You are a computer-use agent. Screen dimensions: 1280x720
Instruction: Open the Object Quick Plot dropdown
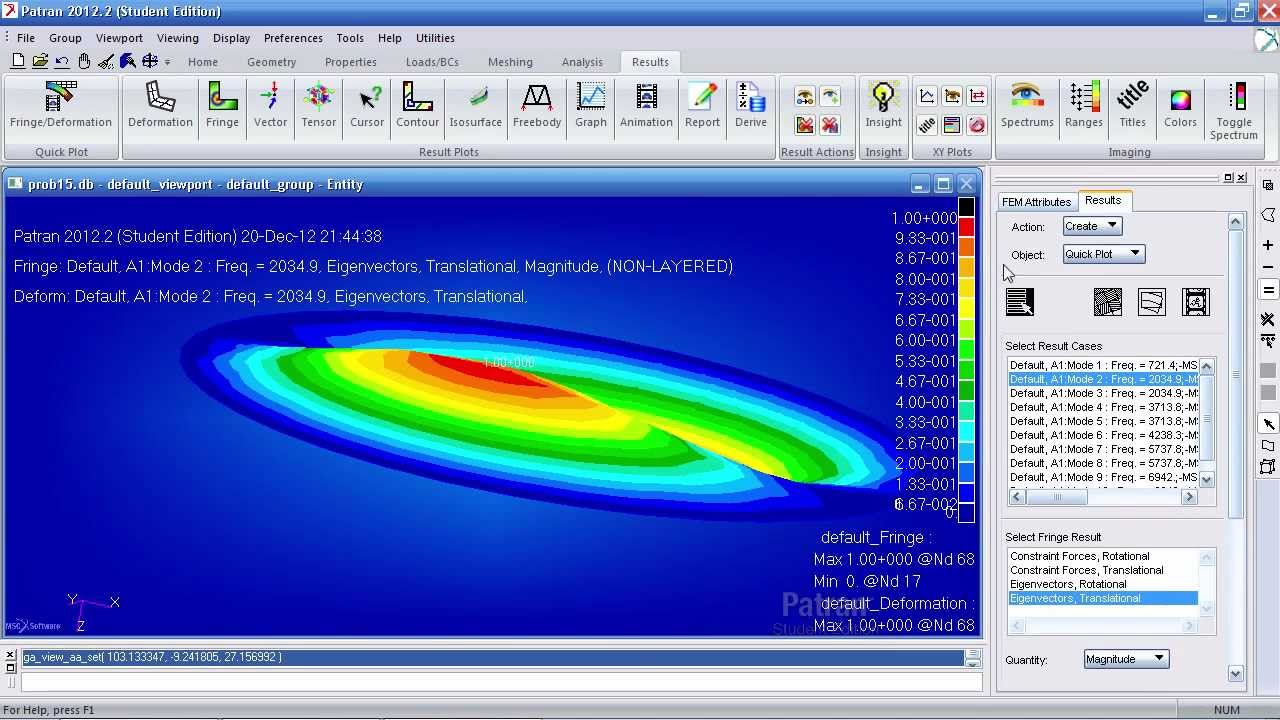tap(1103, 254)
